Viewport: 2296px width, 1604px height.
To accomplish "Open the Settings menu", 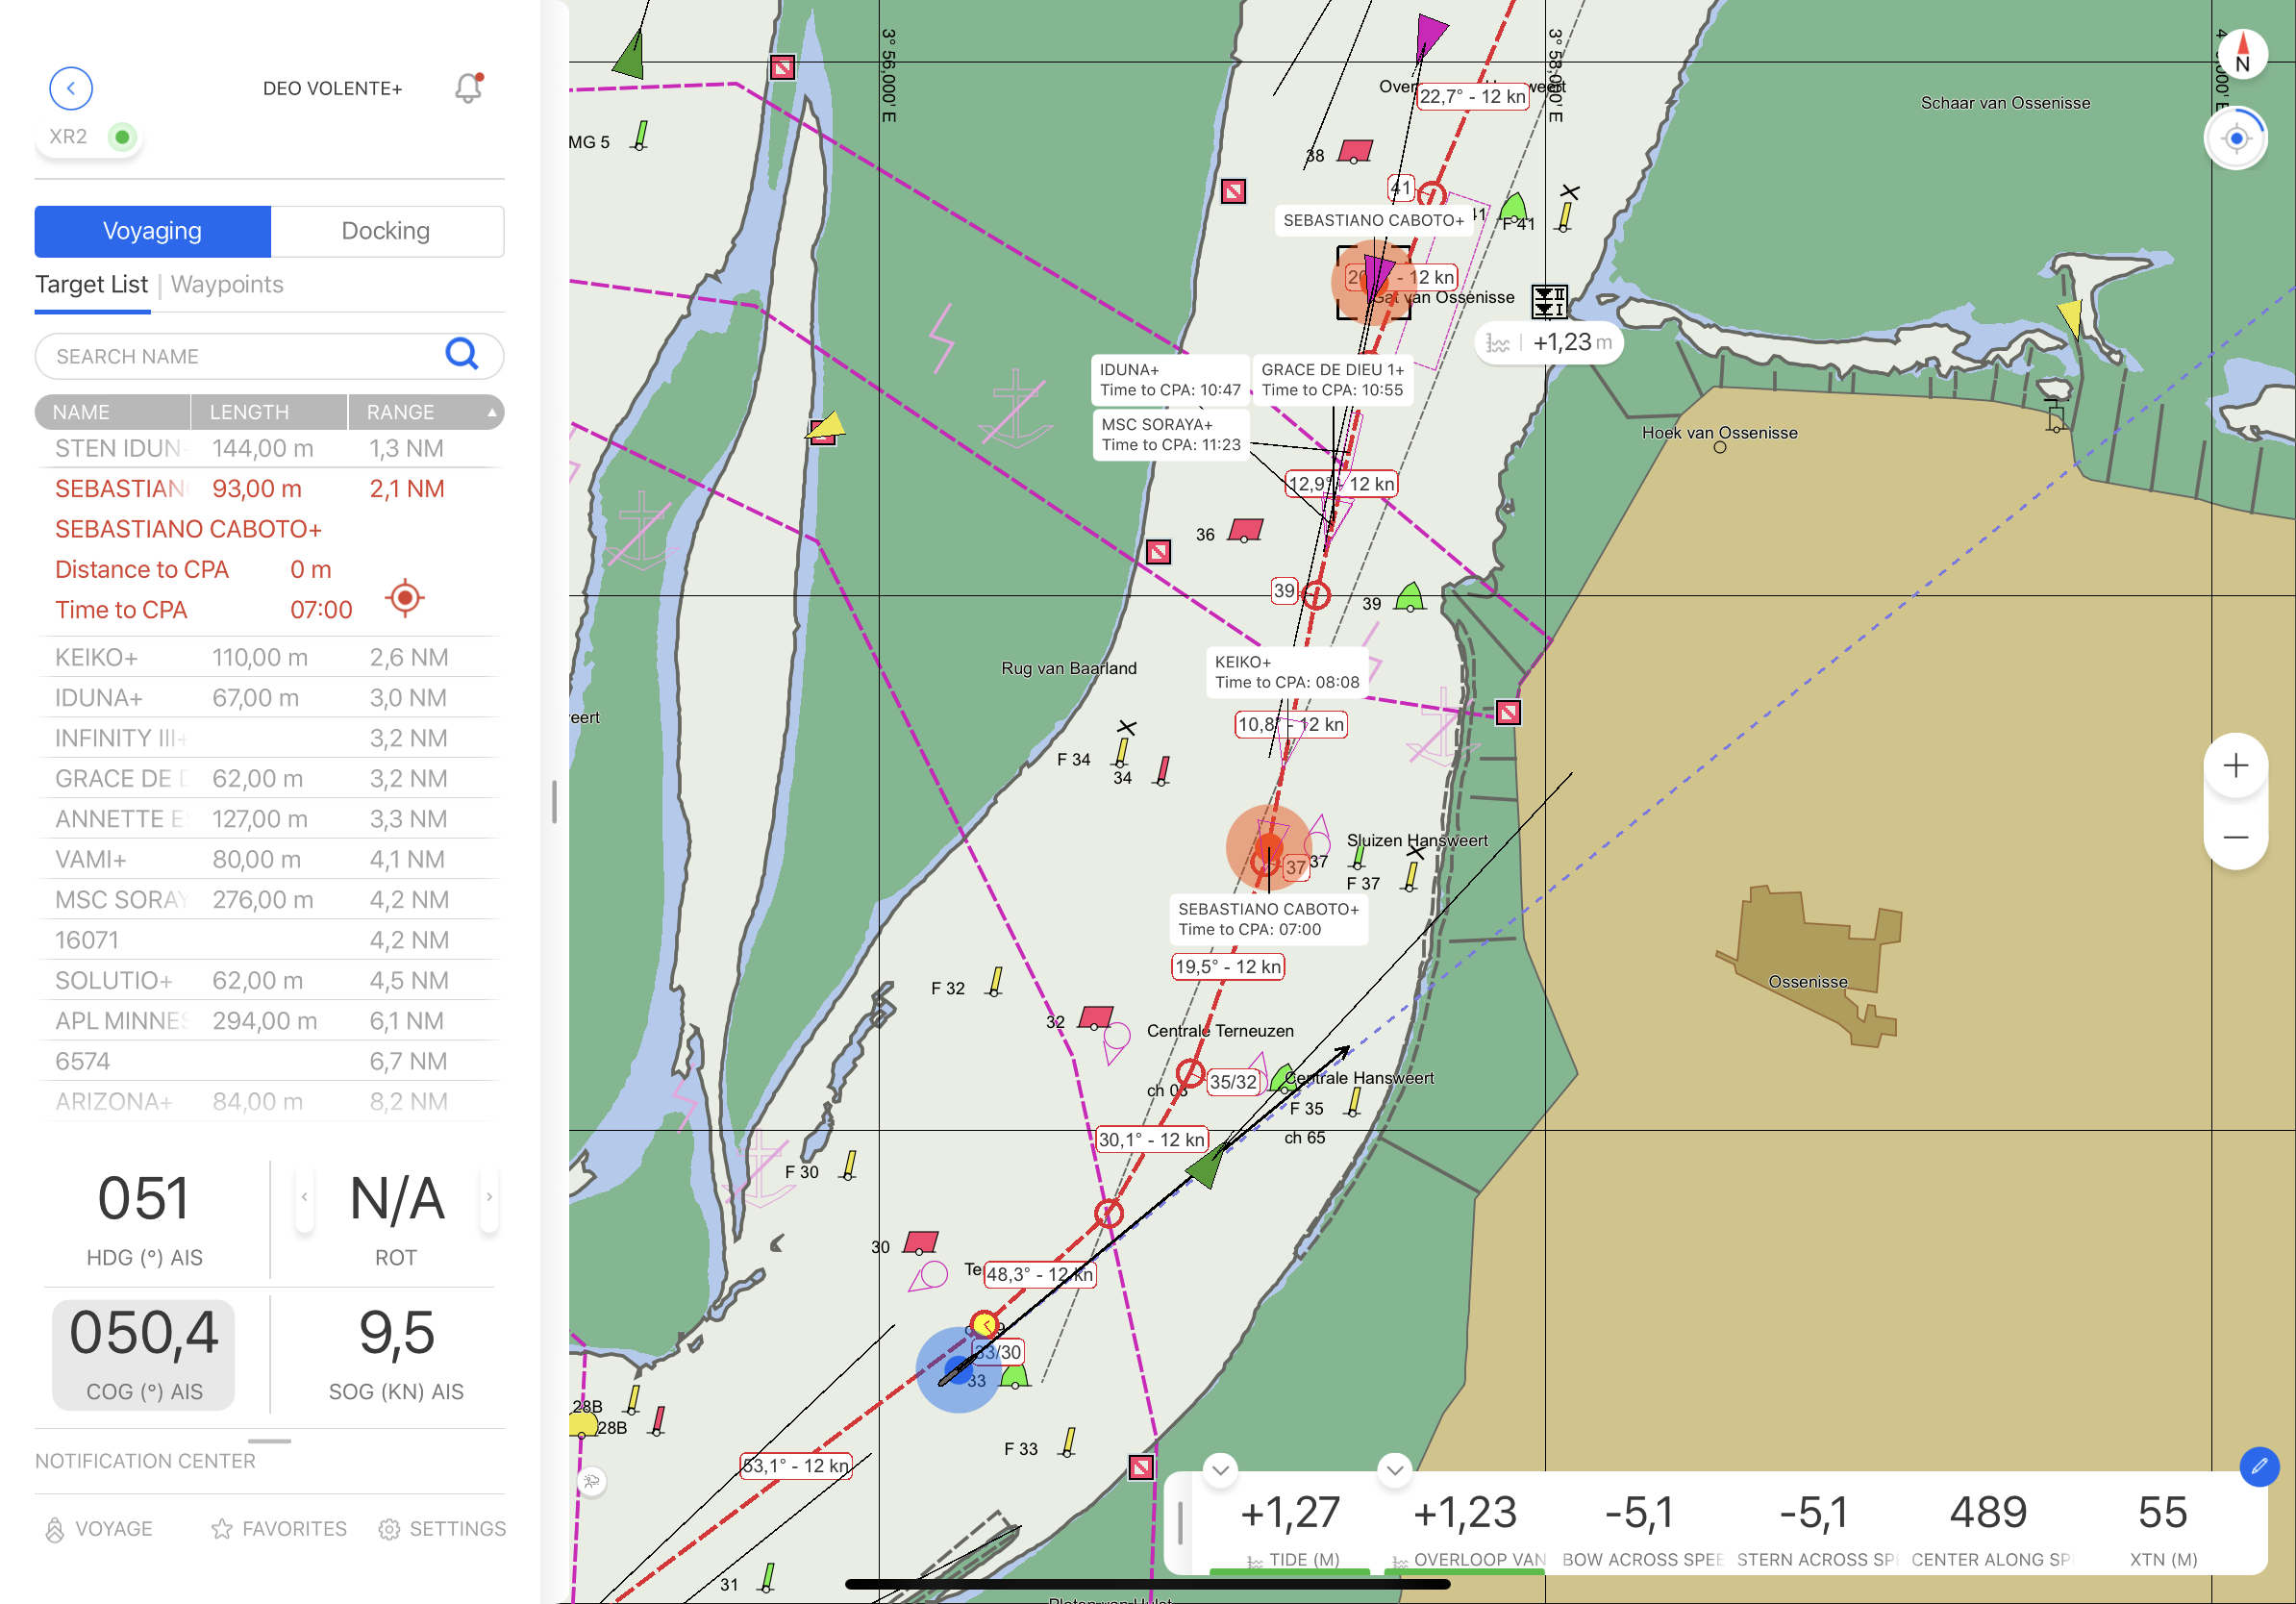I will (x=443, y=1529).
